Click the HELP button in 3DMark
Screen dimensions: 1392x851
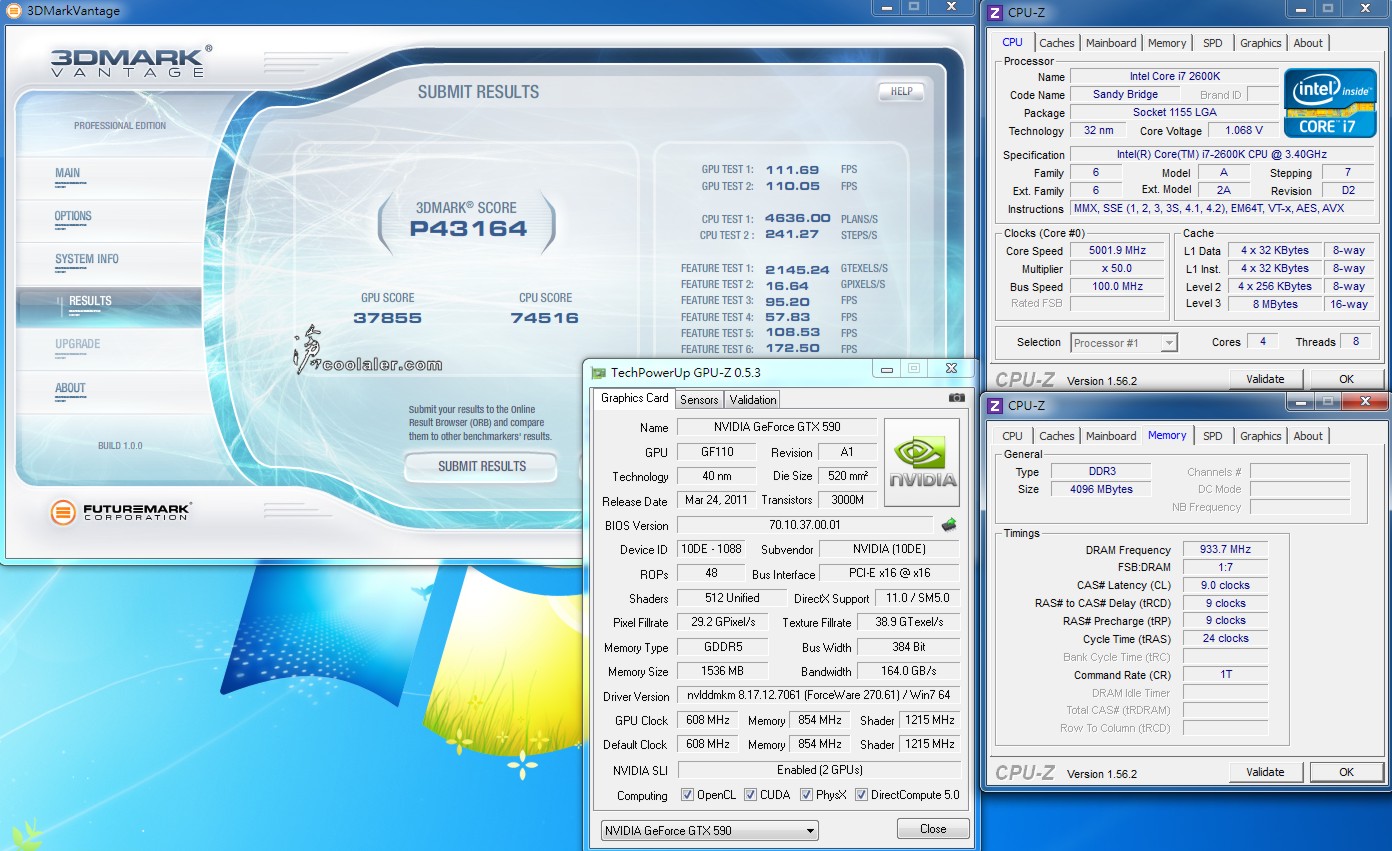click(901, 91)
